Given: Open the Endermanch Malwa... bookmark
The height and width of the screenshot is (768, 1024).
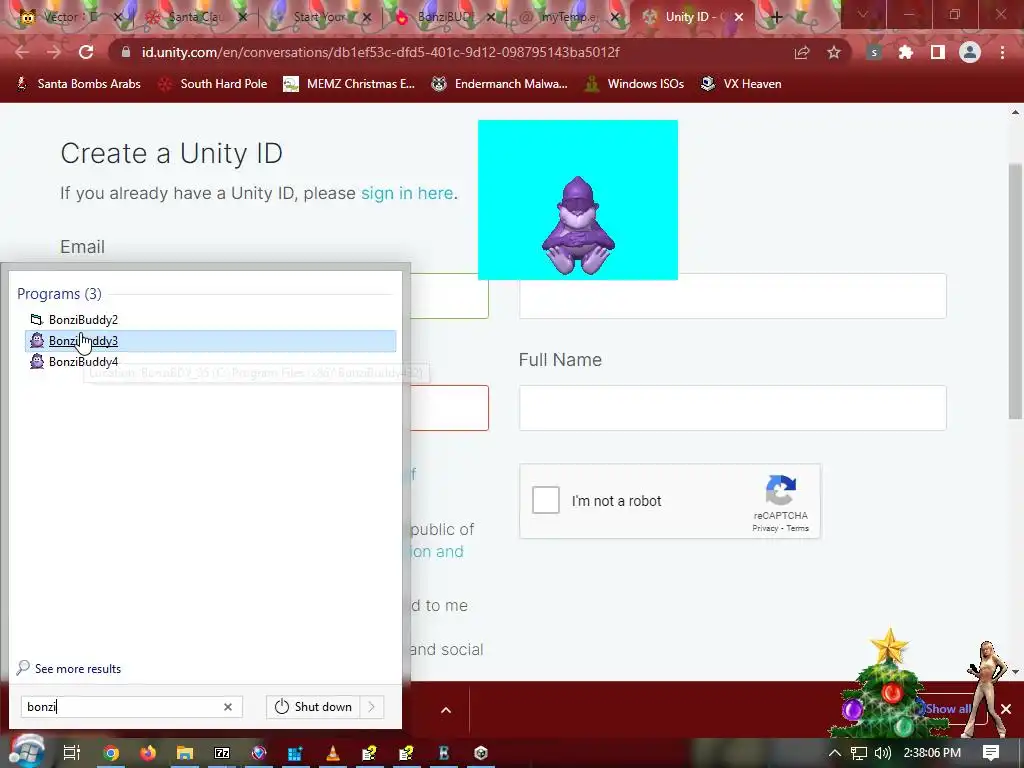Looking at the screenshot, I should (x=500, y=84).
